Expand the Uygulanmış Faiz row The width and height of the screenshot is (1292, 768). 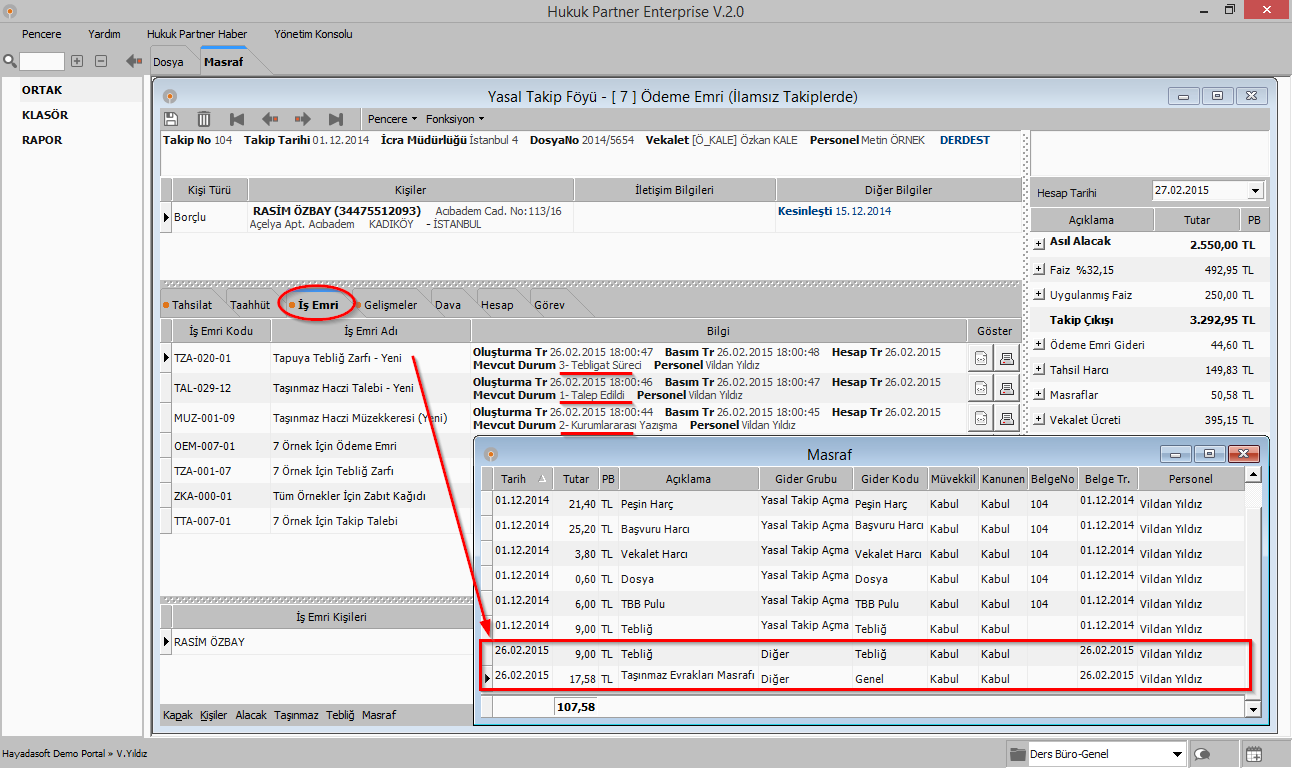point(1040,295)
